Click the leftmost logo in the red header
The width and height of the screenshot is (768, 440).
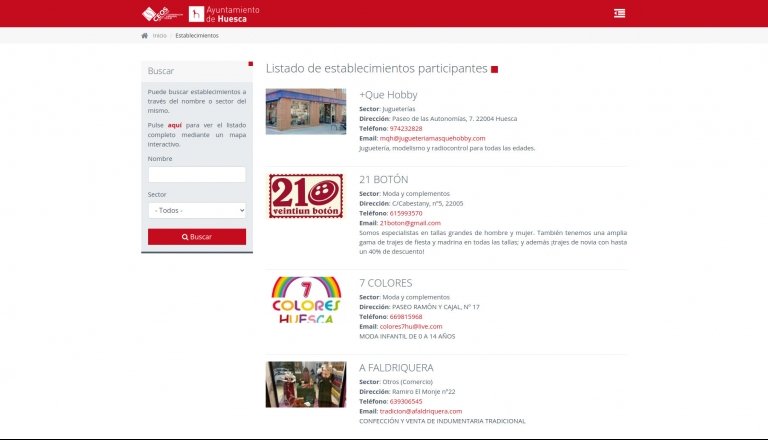tap(162, 14)
